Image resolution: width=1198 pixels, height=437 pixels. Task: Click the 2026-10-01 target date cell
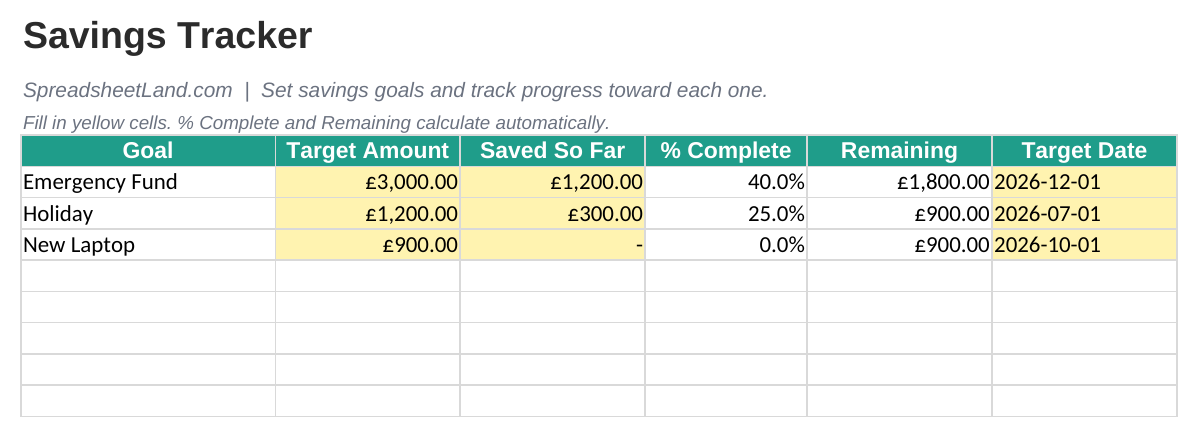point(1084,244)
